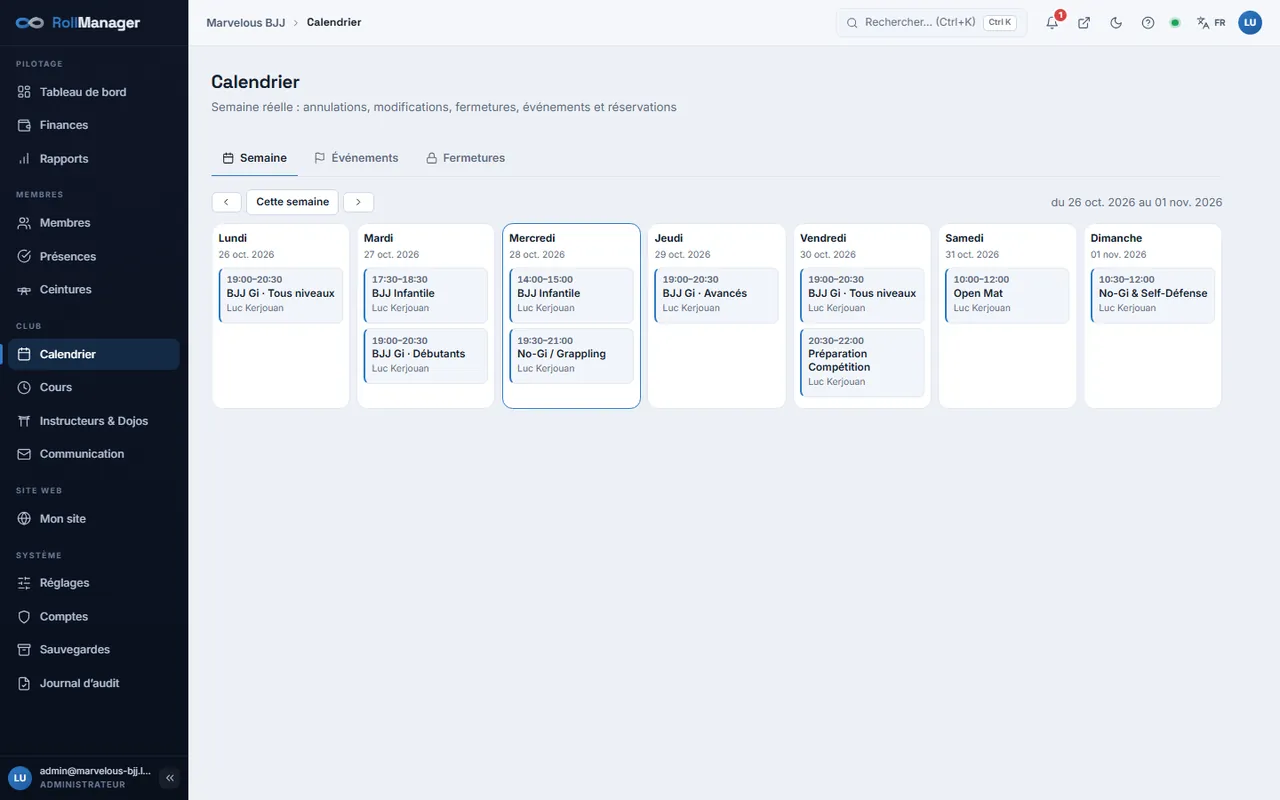Open the Membres page
Image resolution: width=1280 pixels, height=800 pixels.
click(94, 223)
